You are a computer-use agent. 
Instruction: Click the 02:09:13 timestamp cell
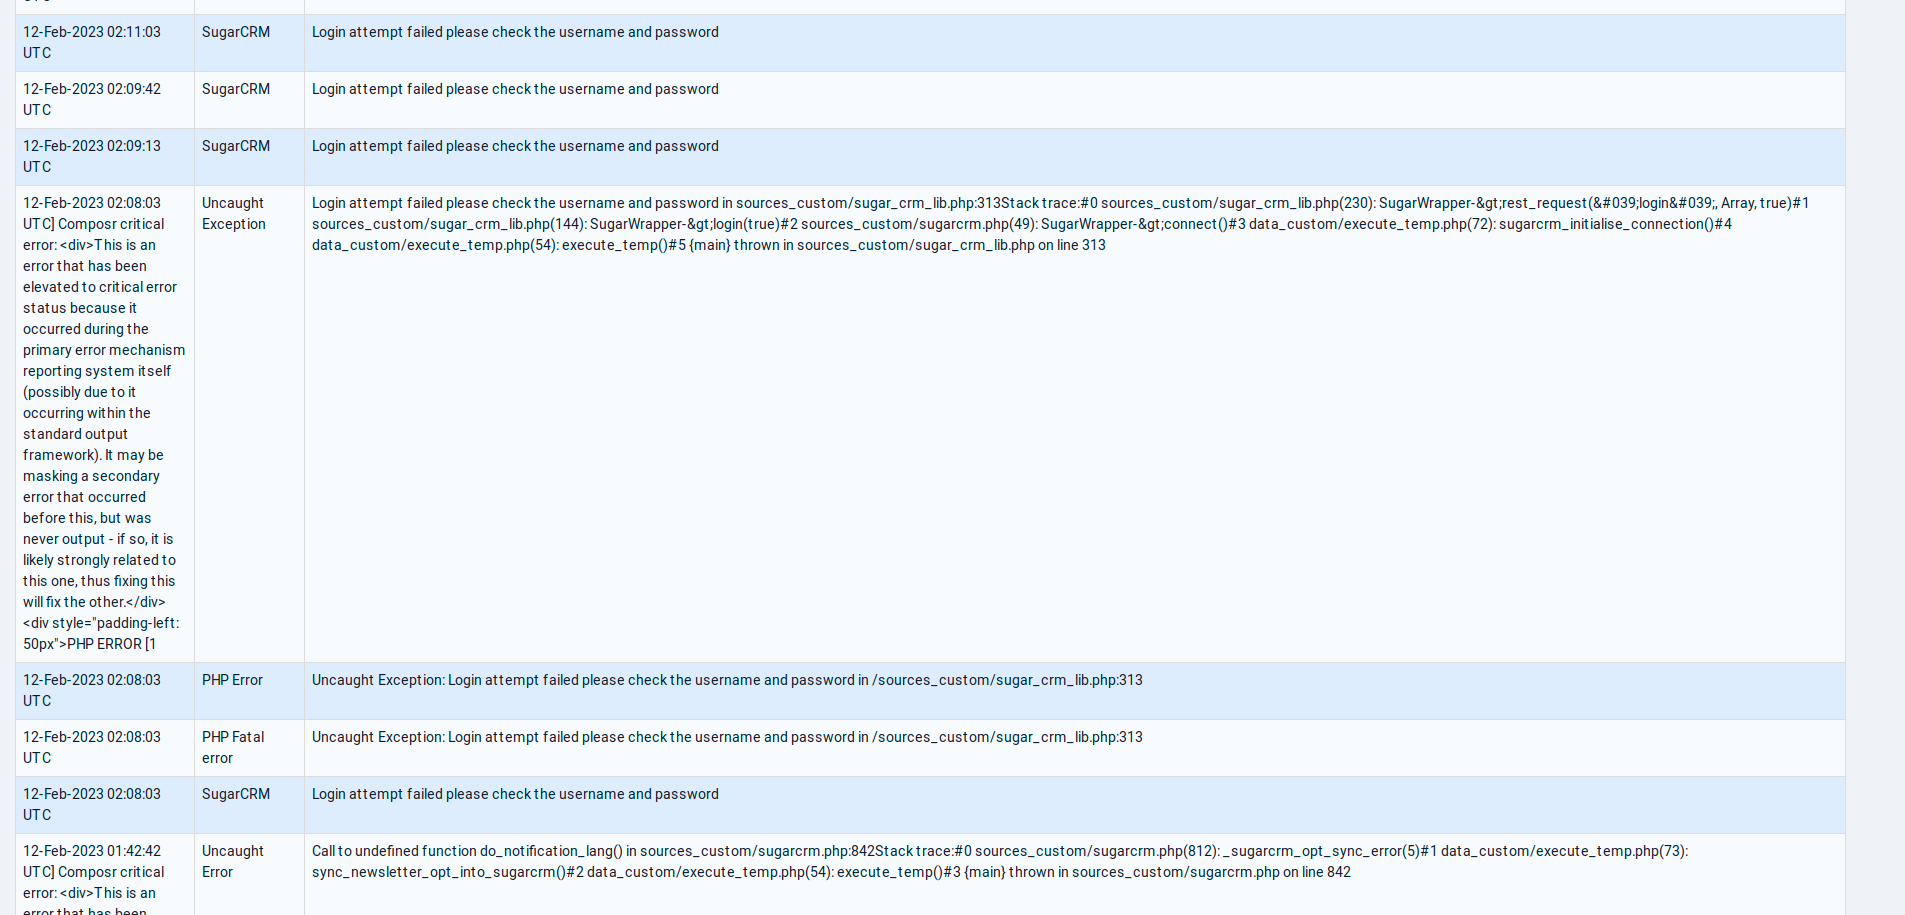92,156
